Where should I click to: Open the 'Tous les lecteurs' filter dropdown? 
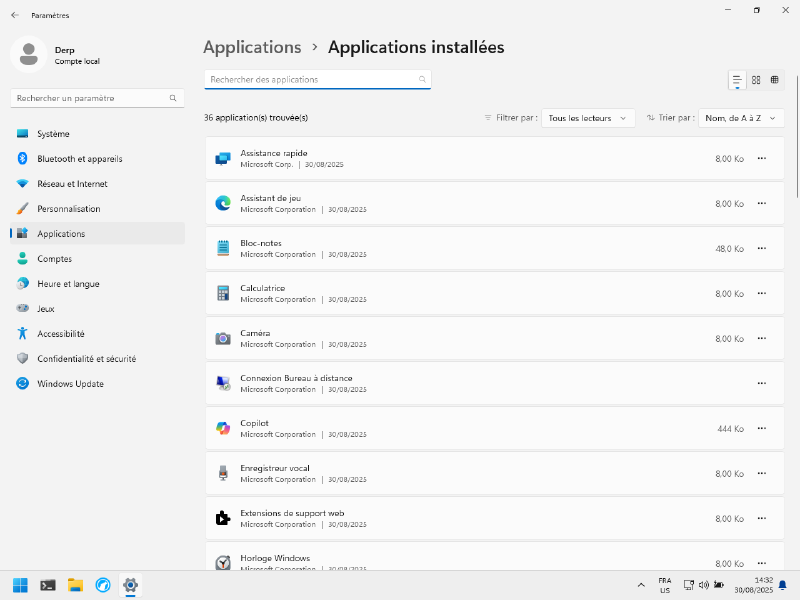(585, 117)
